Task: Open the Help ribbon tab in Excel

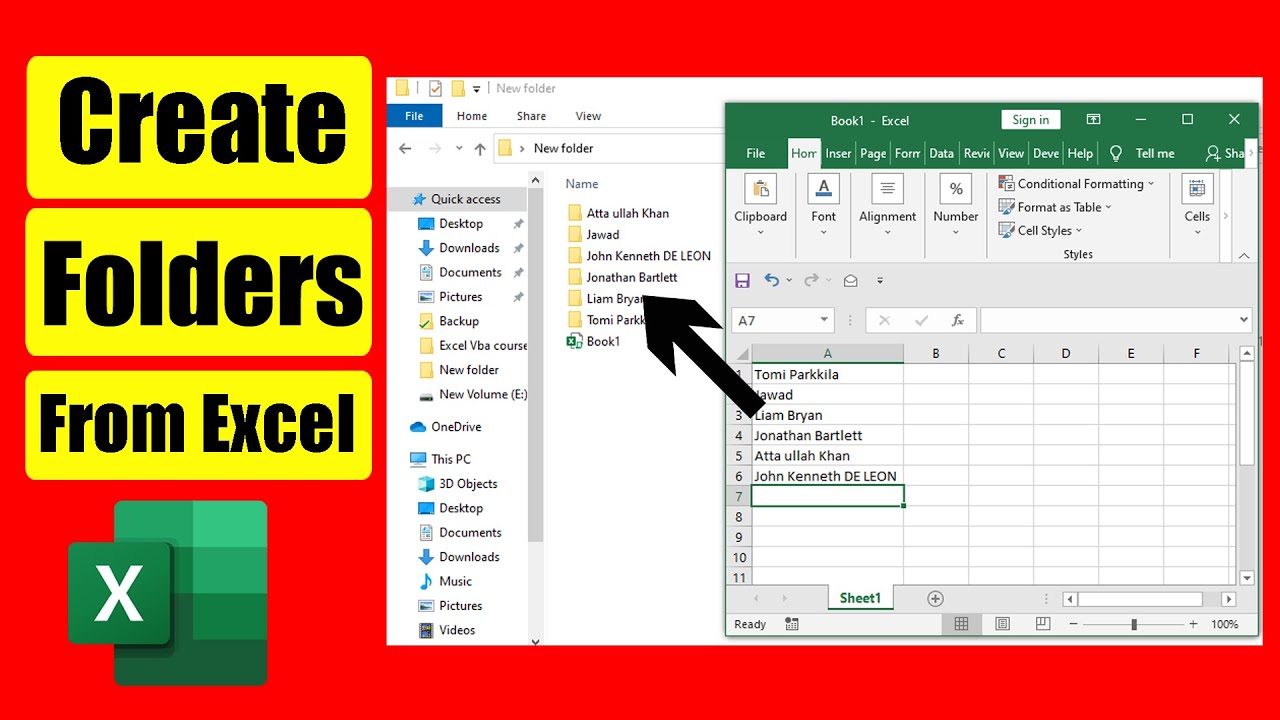Action: pyautogui.click(x=1080, y=153)
